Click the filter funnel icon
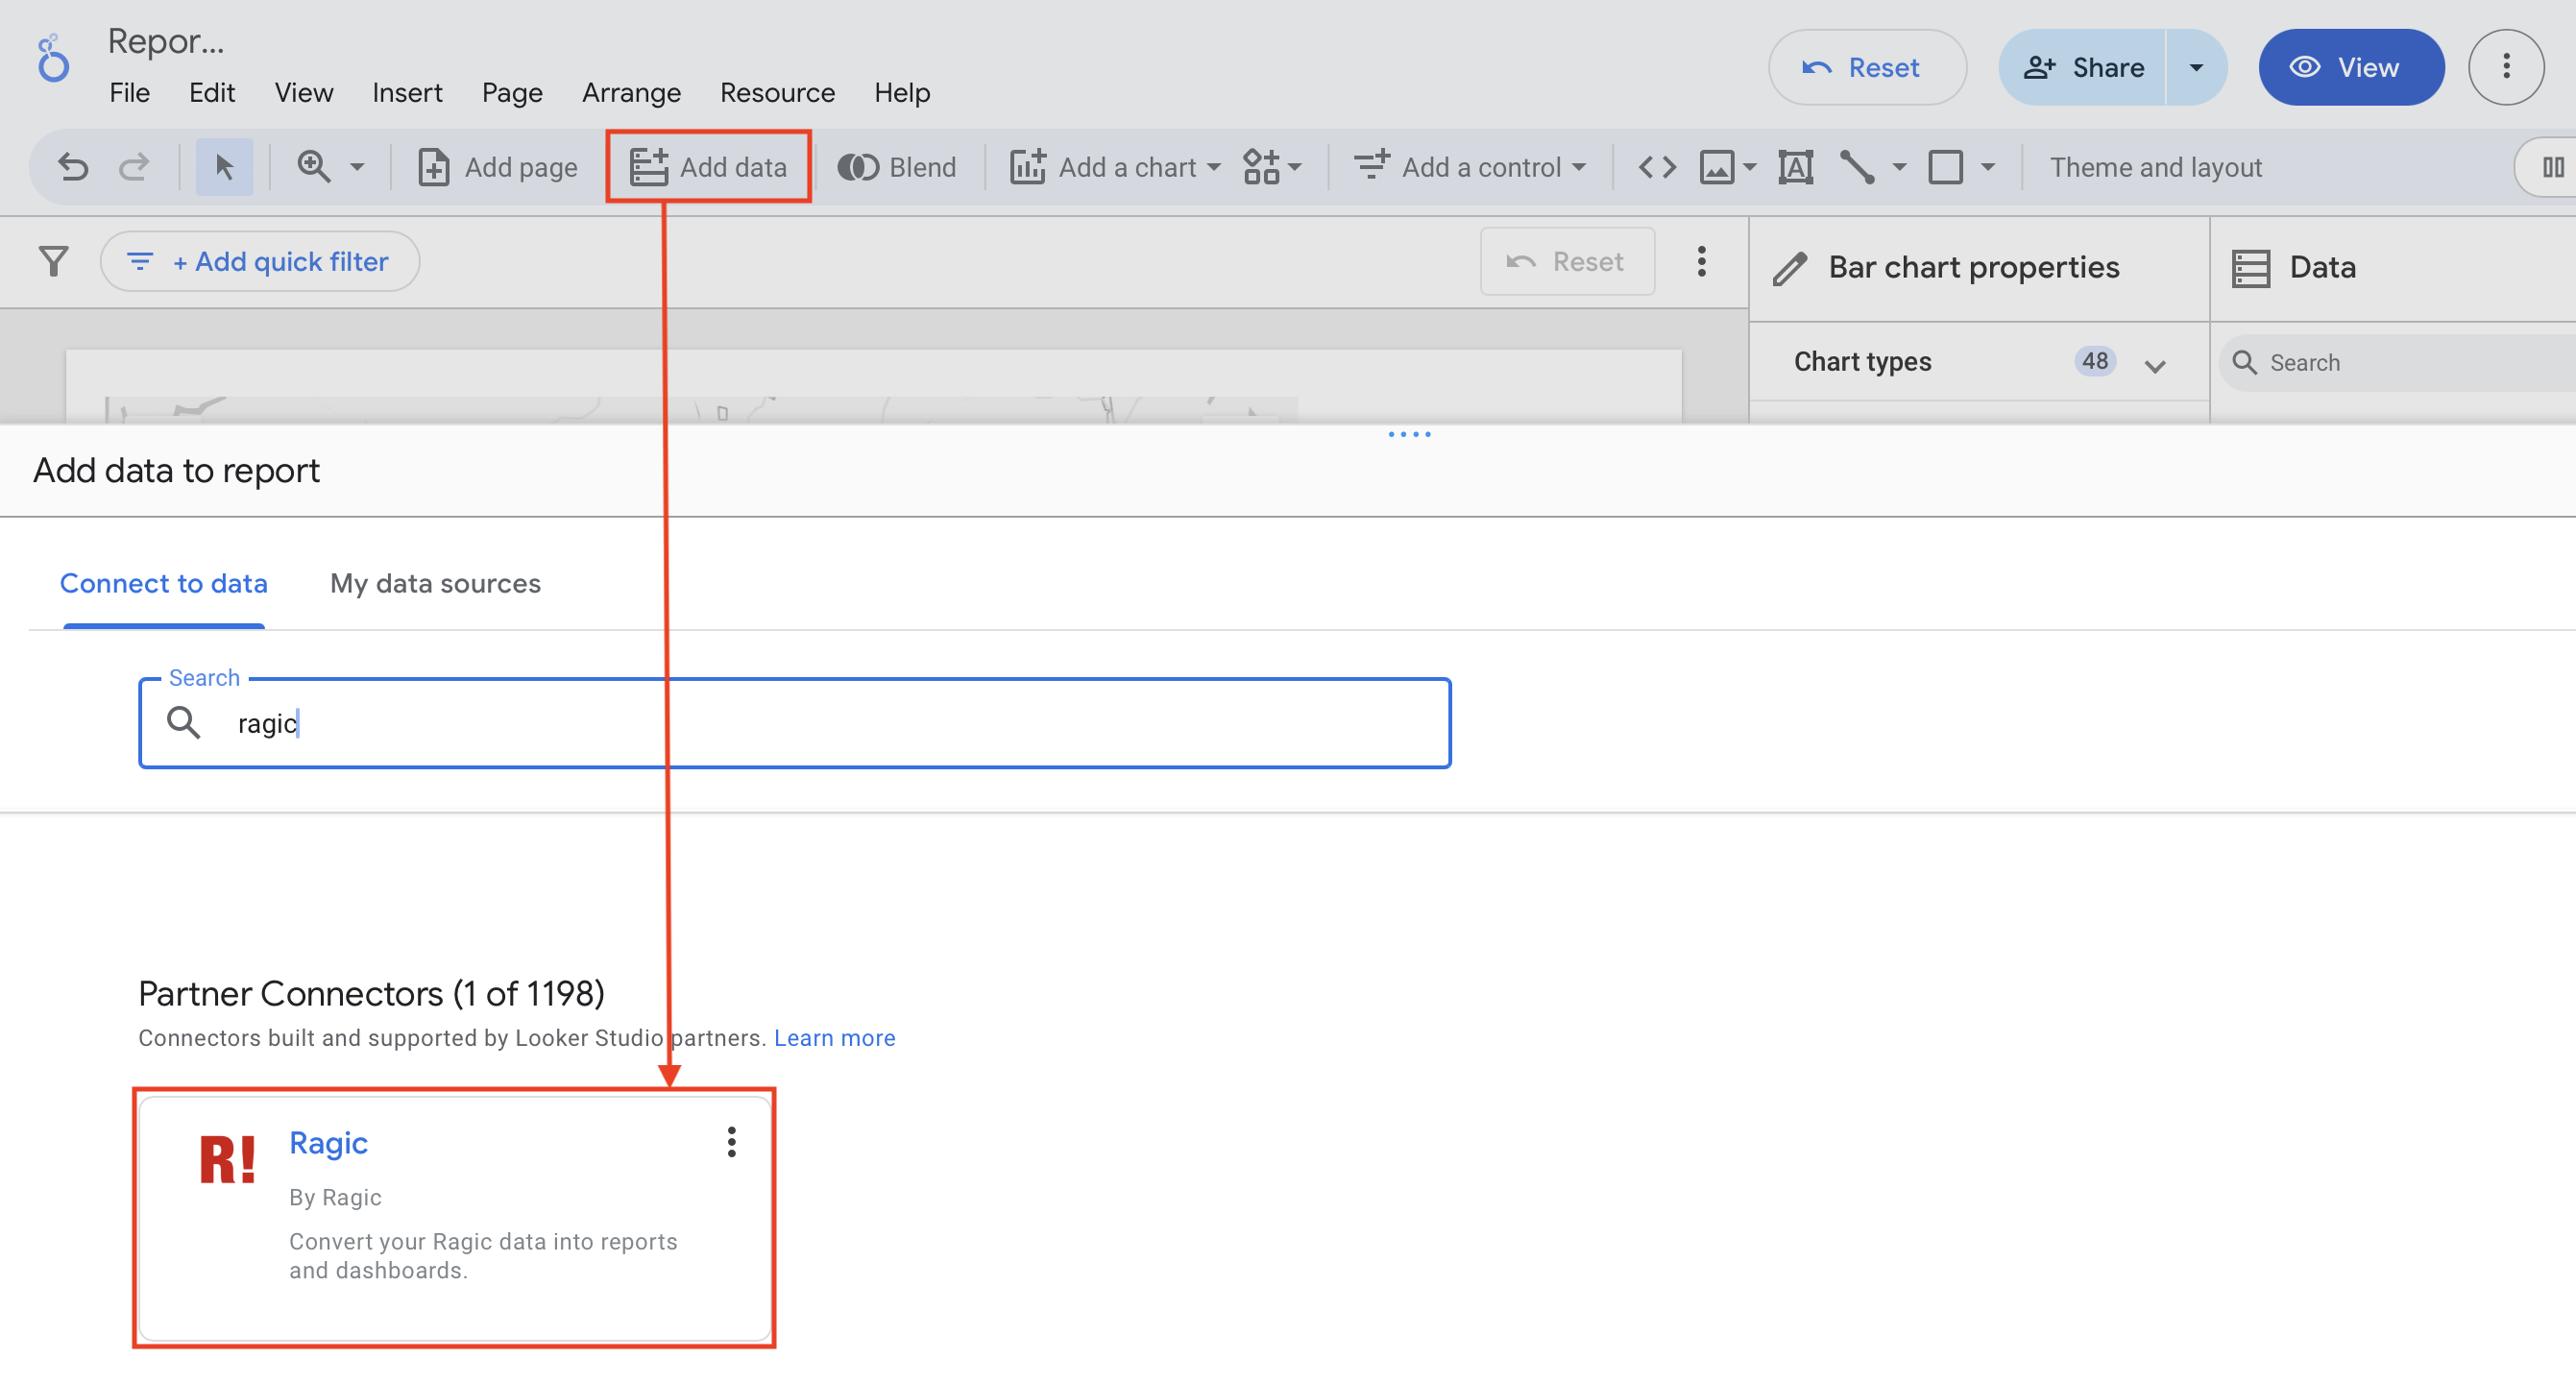The width and height of the screenshot is (2576, 1383). 53,262
